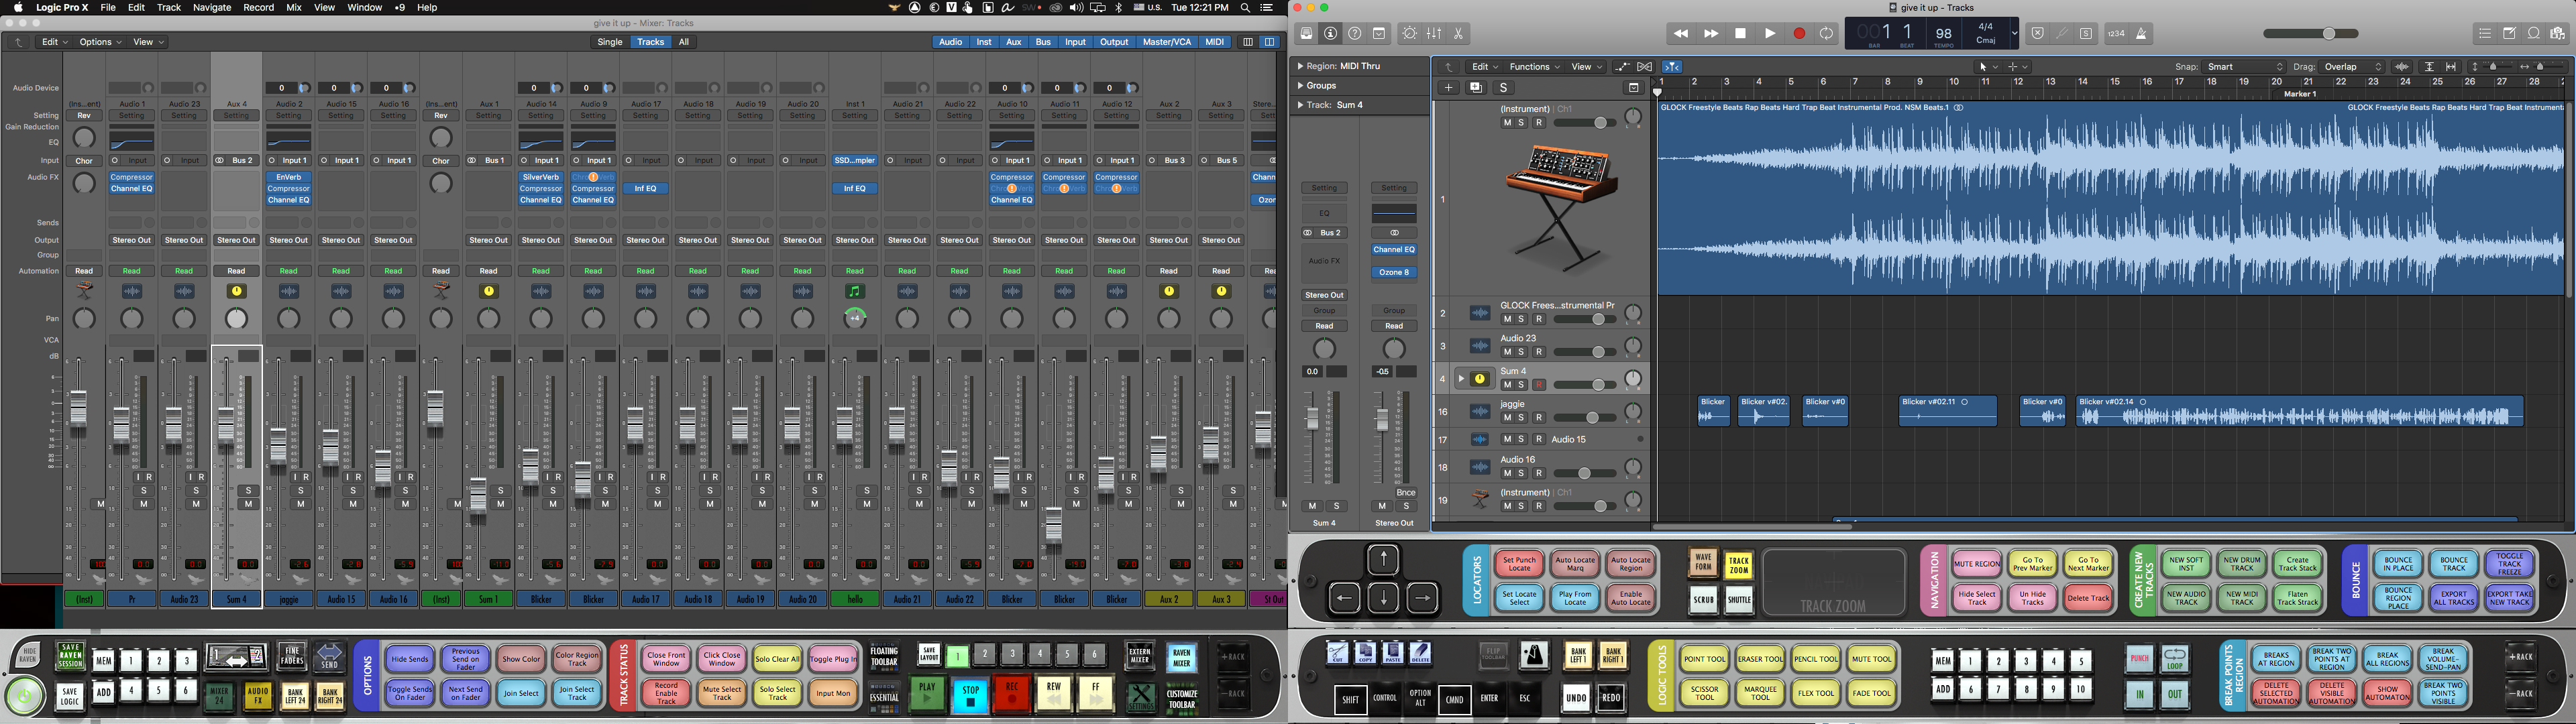This screenshot has width=2576, height=724.
Task: Open the Note Pads icon
Action: (2510, 34)
